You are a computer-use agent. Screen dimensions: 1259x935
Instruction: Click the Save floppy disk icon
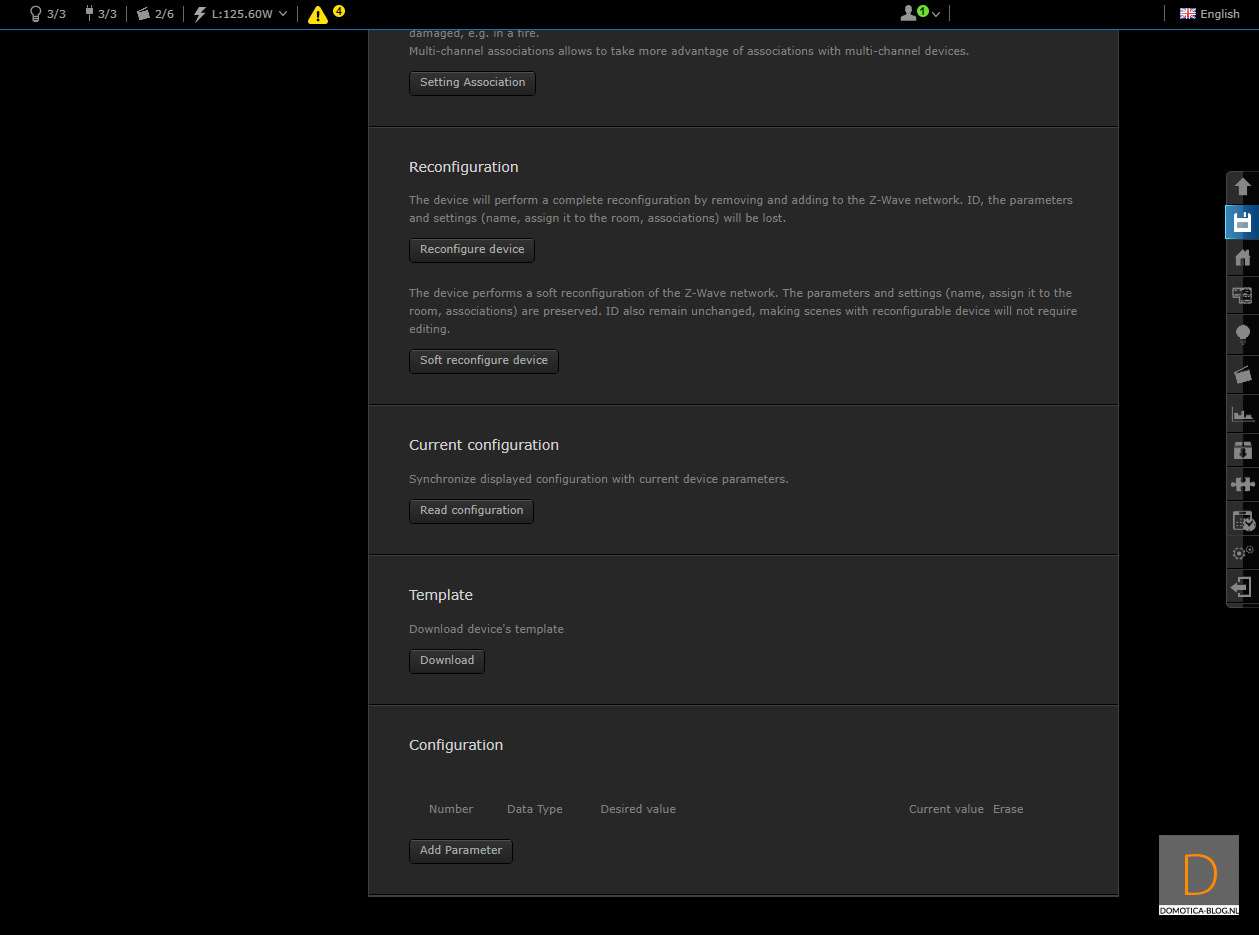point(1242,222)
